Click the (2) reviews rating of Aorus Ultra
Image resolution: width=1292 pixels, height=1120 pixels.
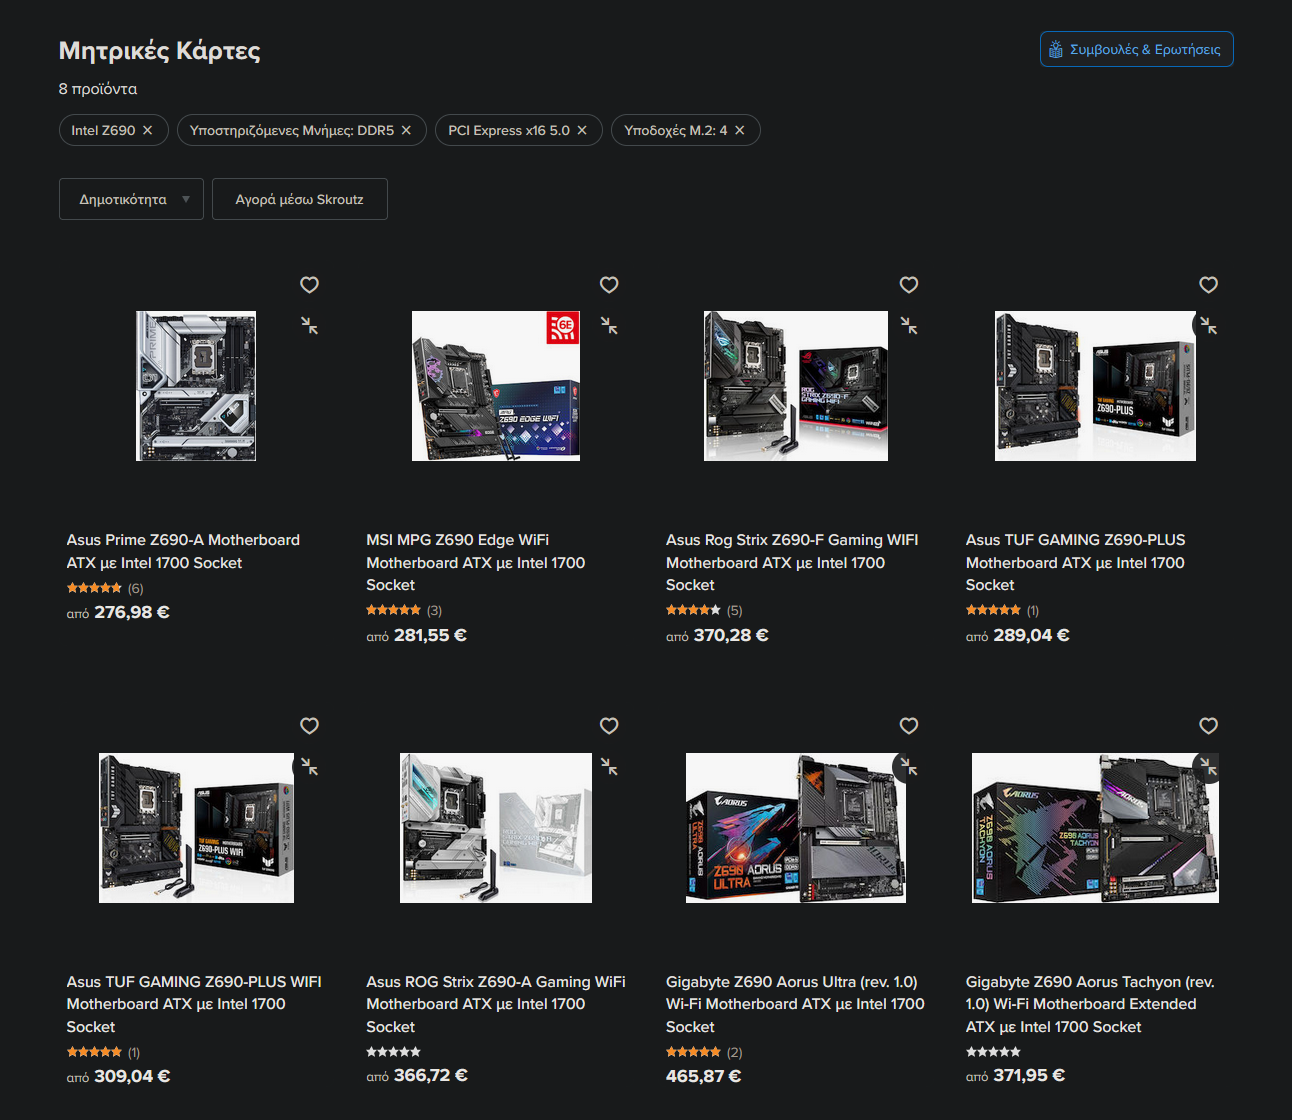(704, 1052)
